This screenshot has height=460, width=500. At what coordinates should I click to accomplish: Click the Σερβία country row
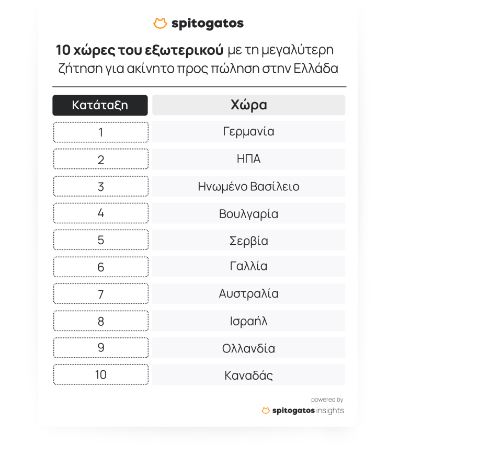(x=249, y=240)
